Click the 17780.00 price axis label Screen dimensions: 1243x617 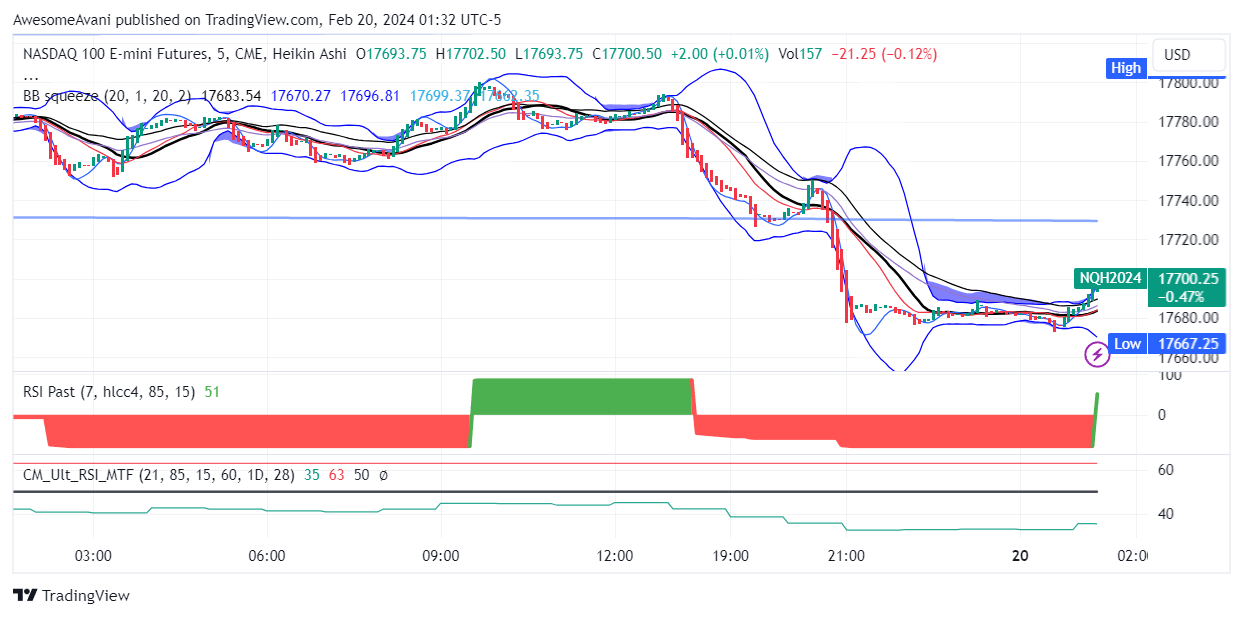[1188, 122]
